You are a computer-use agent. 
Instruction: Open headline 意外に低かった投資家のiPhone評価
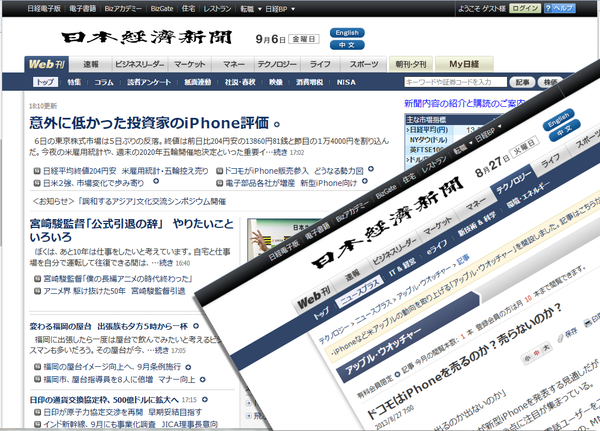(x=149, y=123)
